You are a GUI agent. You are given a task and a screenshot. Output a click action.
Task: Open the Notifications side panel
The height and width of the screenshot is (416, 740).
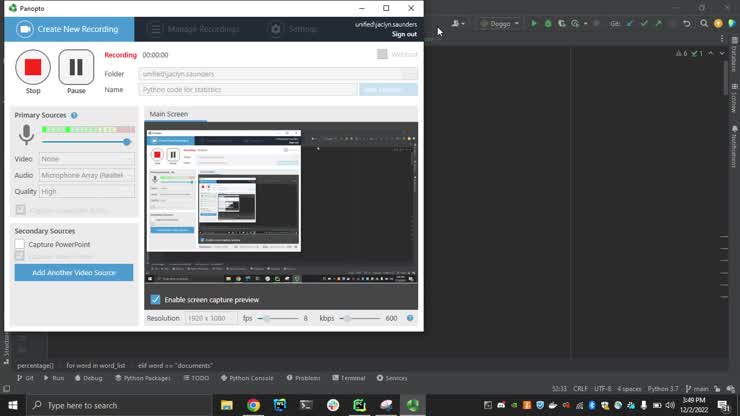(734, 147)
